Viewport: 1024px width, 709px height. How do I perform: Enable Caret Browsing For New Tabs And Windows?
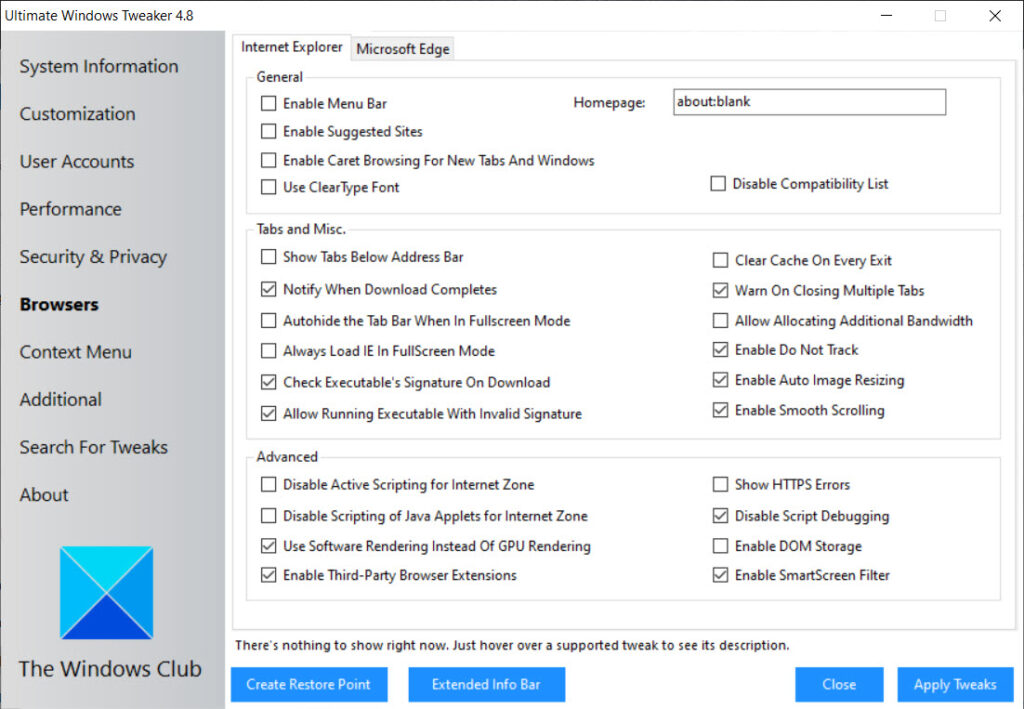(268, 160)
